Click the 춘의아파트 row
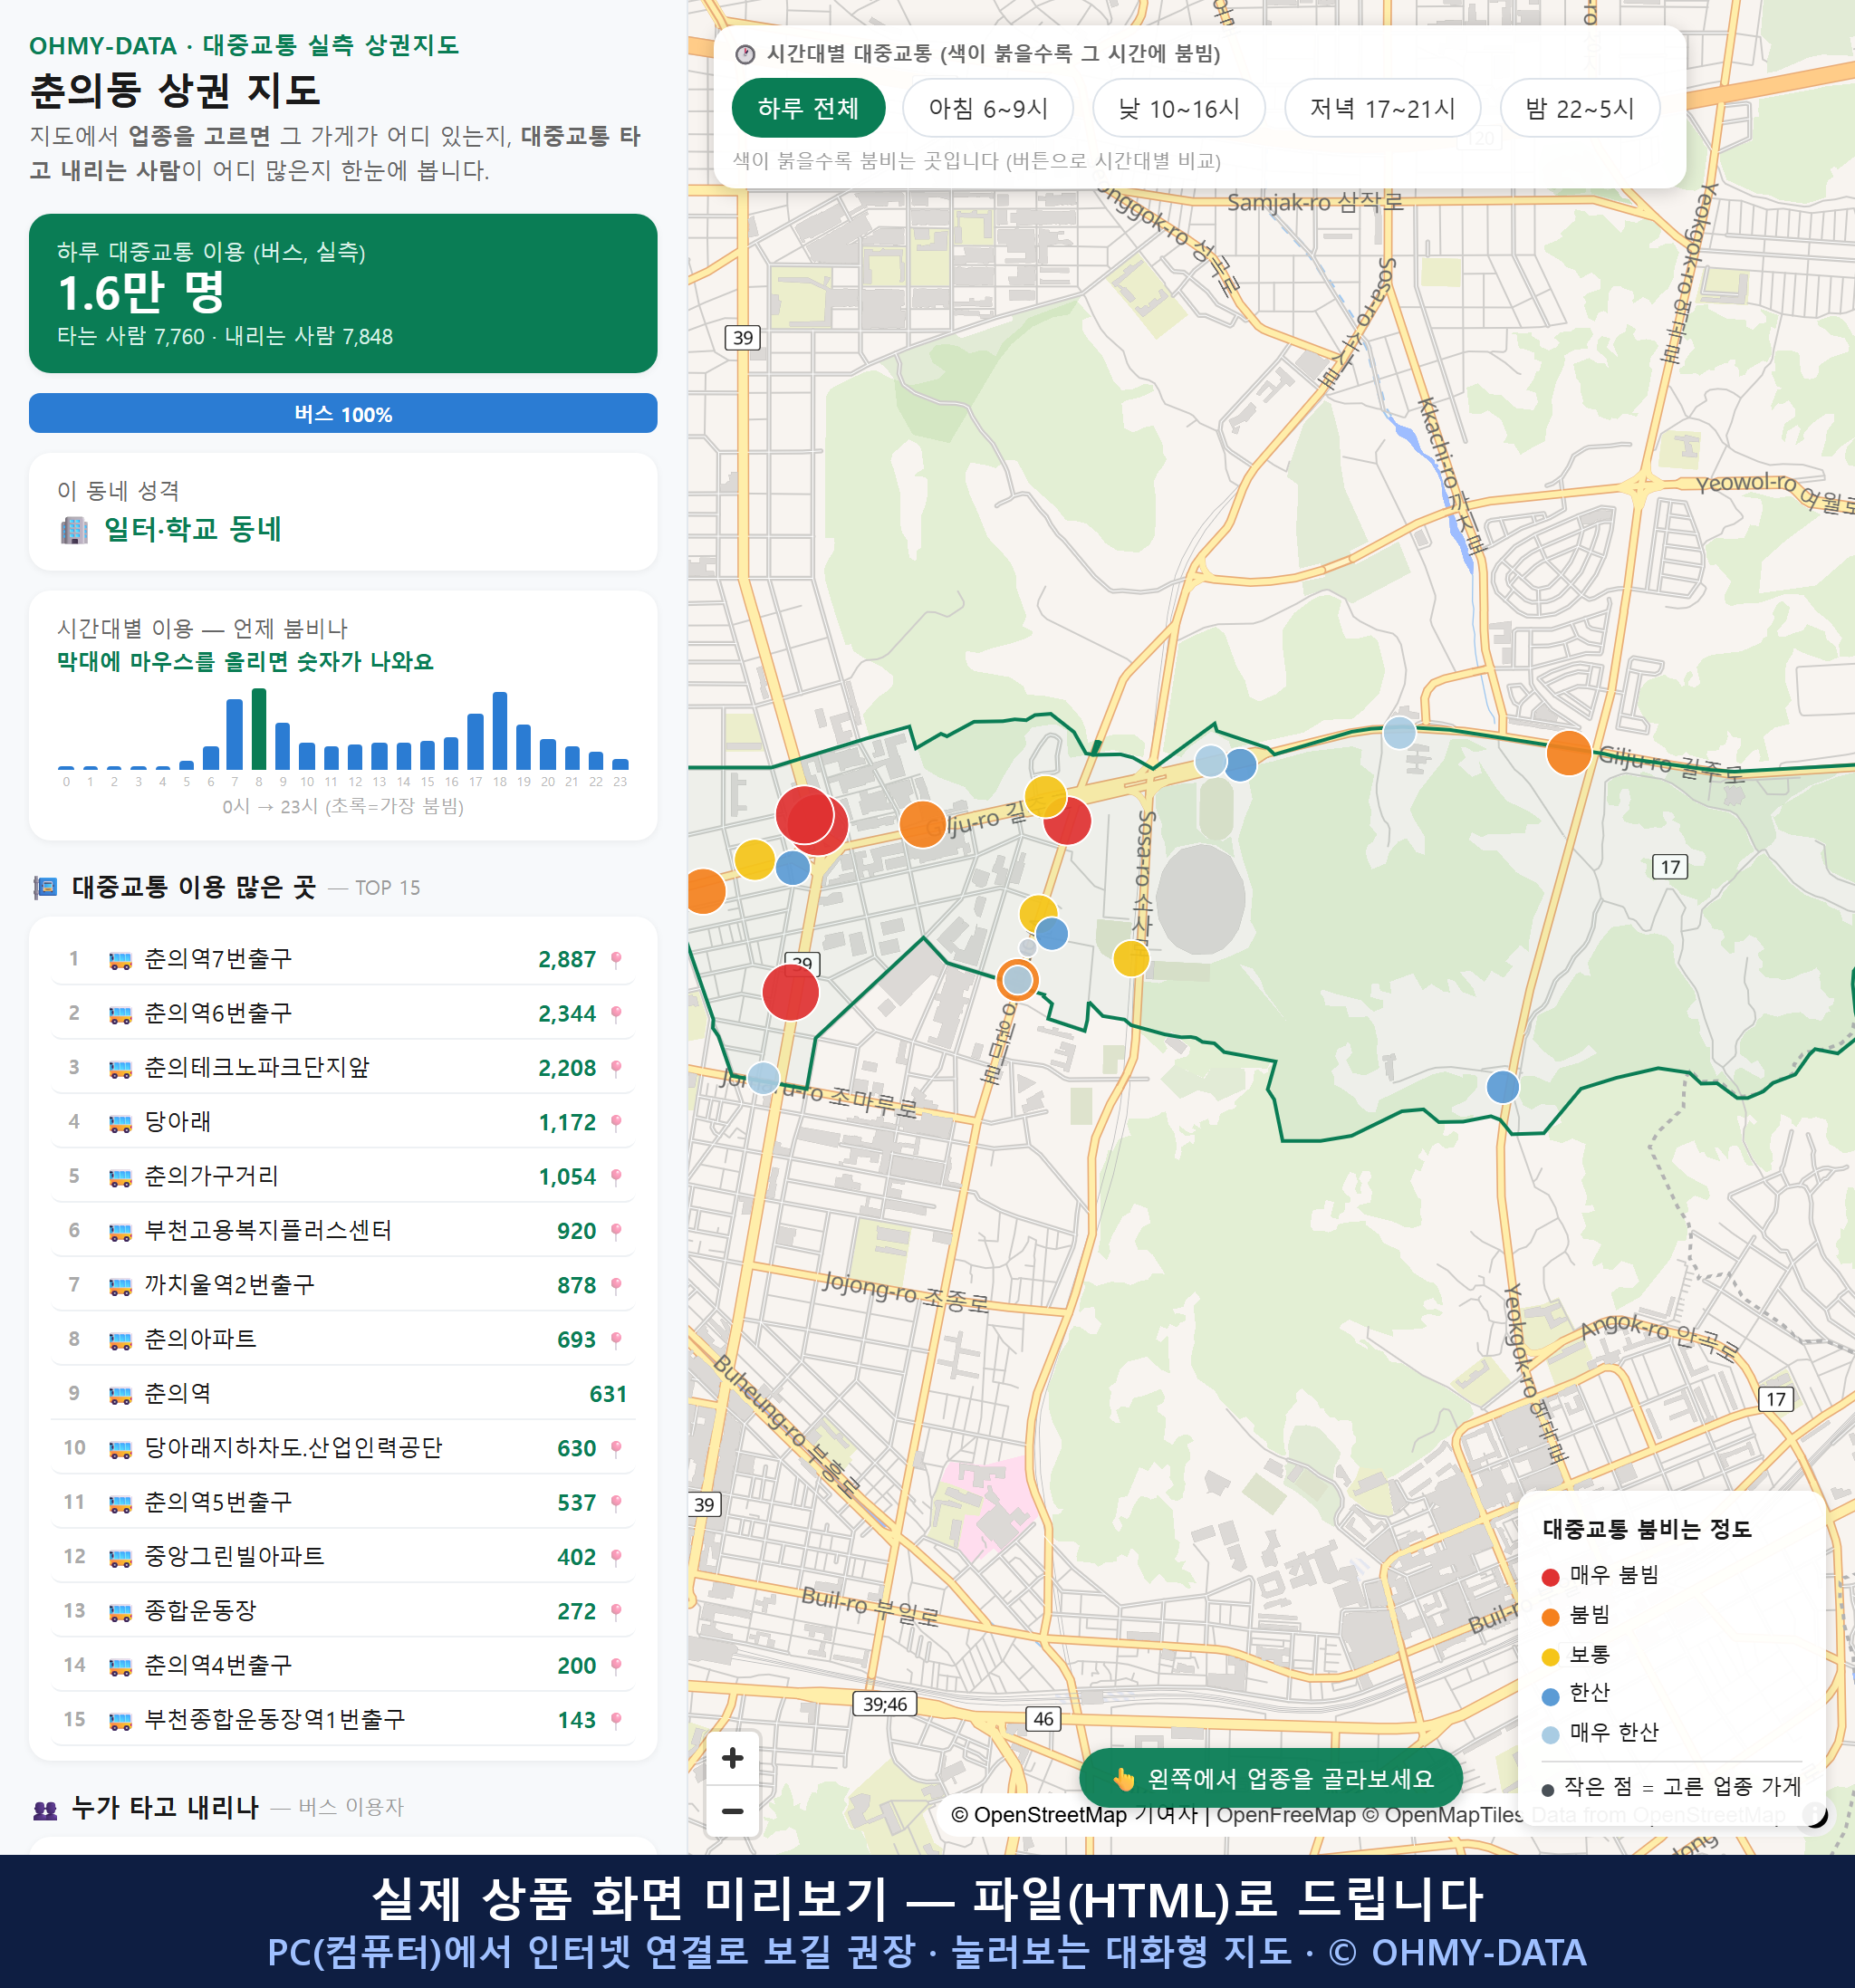The width and height of the screenshot is (1855, 1988). coord(343,1339)
